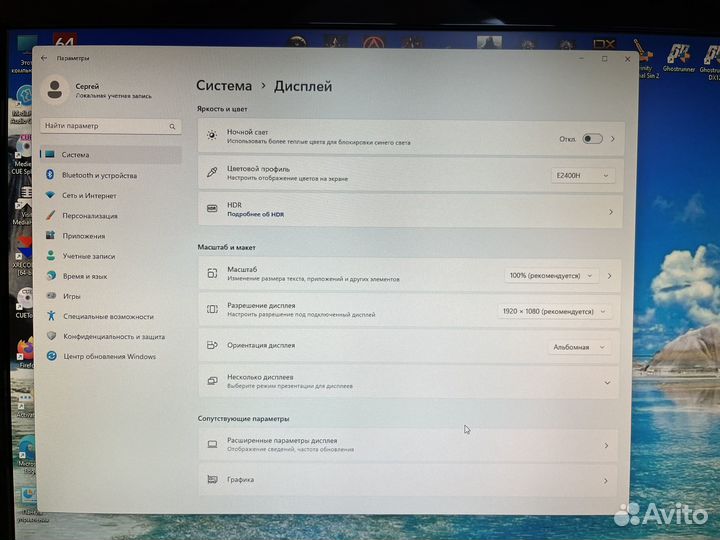Click the Разрешение дисплея icon
This screenshot has height=540, width=720.
(212, 309)
